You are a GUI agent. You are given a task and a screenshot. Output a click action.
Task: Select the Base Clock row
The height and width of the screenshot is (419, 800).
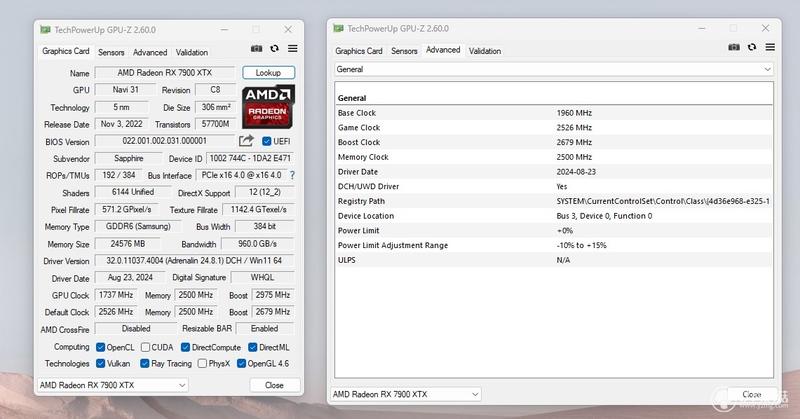coord(554,113)
